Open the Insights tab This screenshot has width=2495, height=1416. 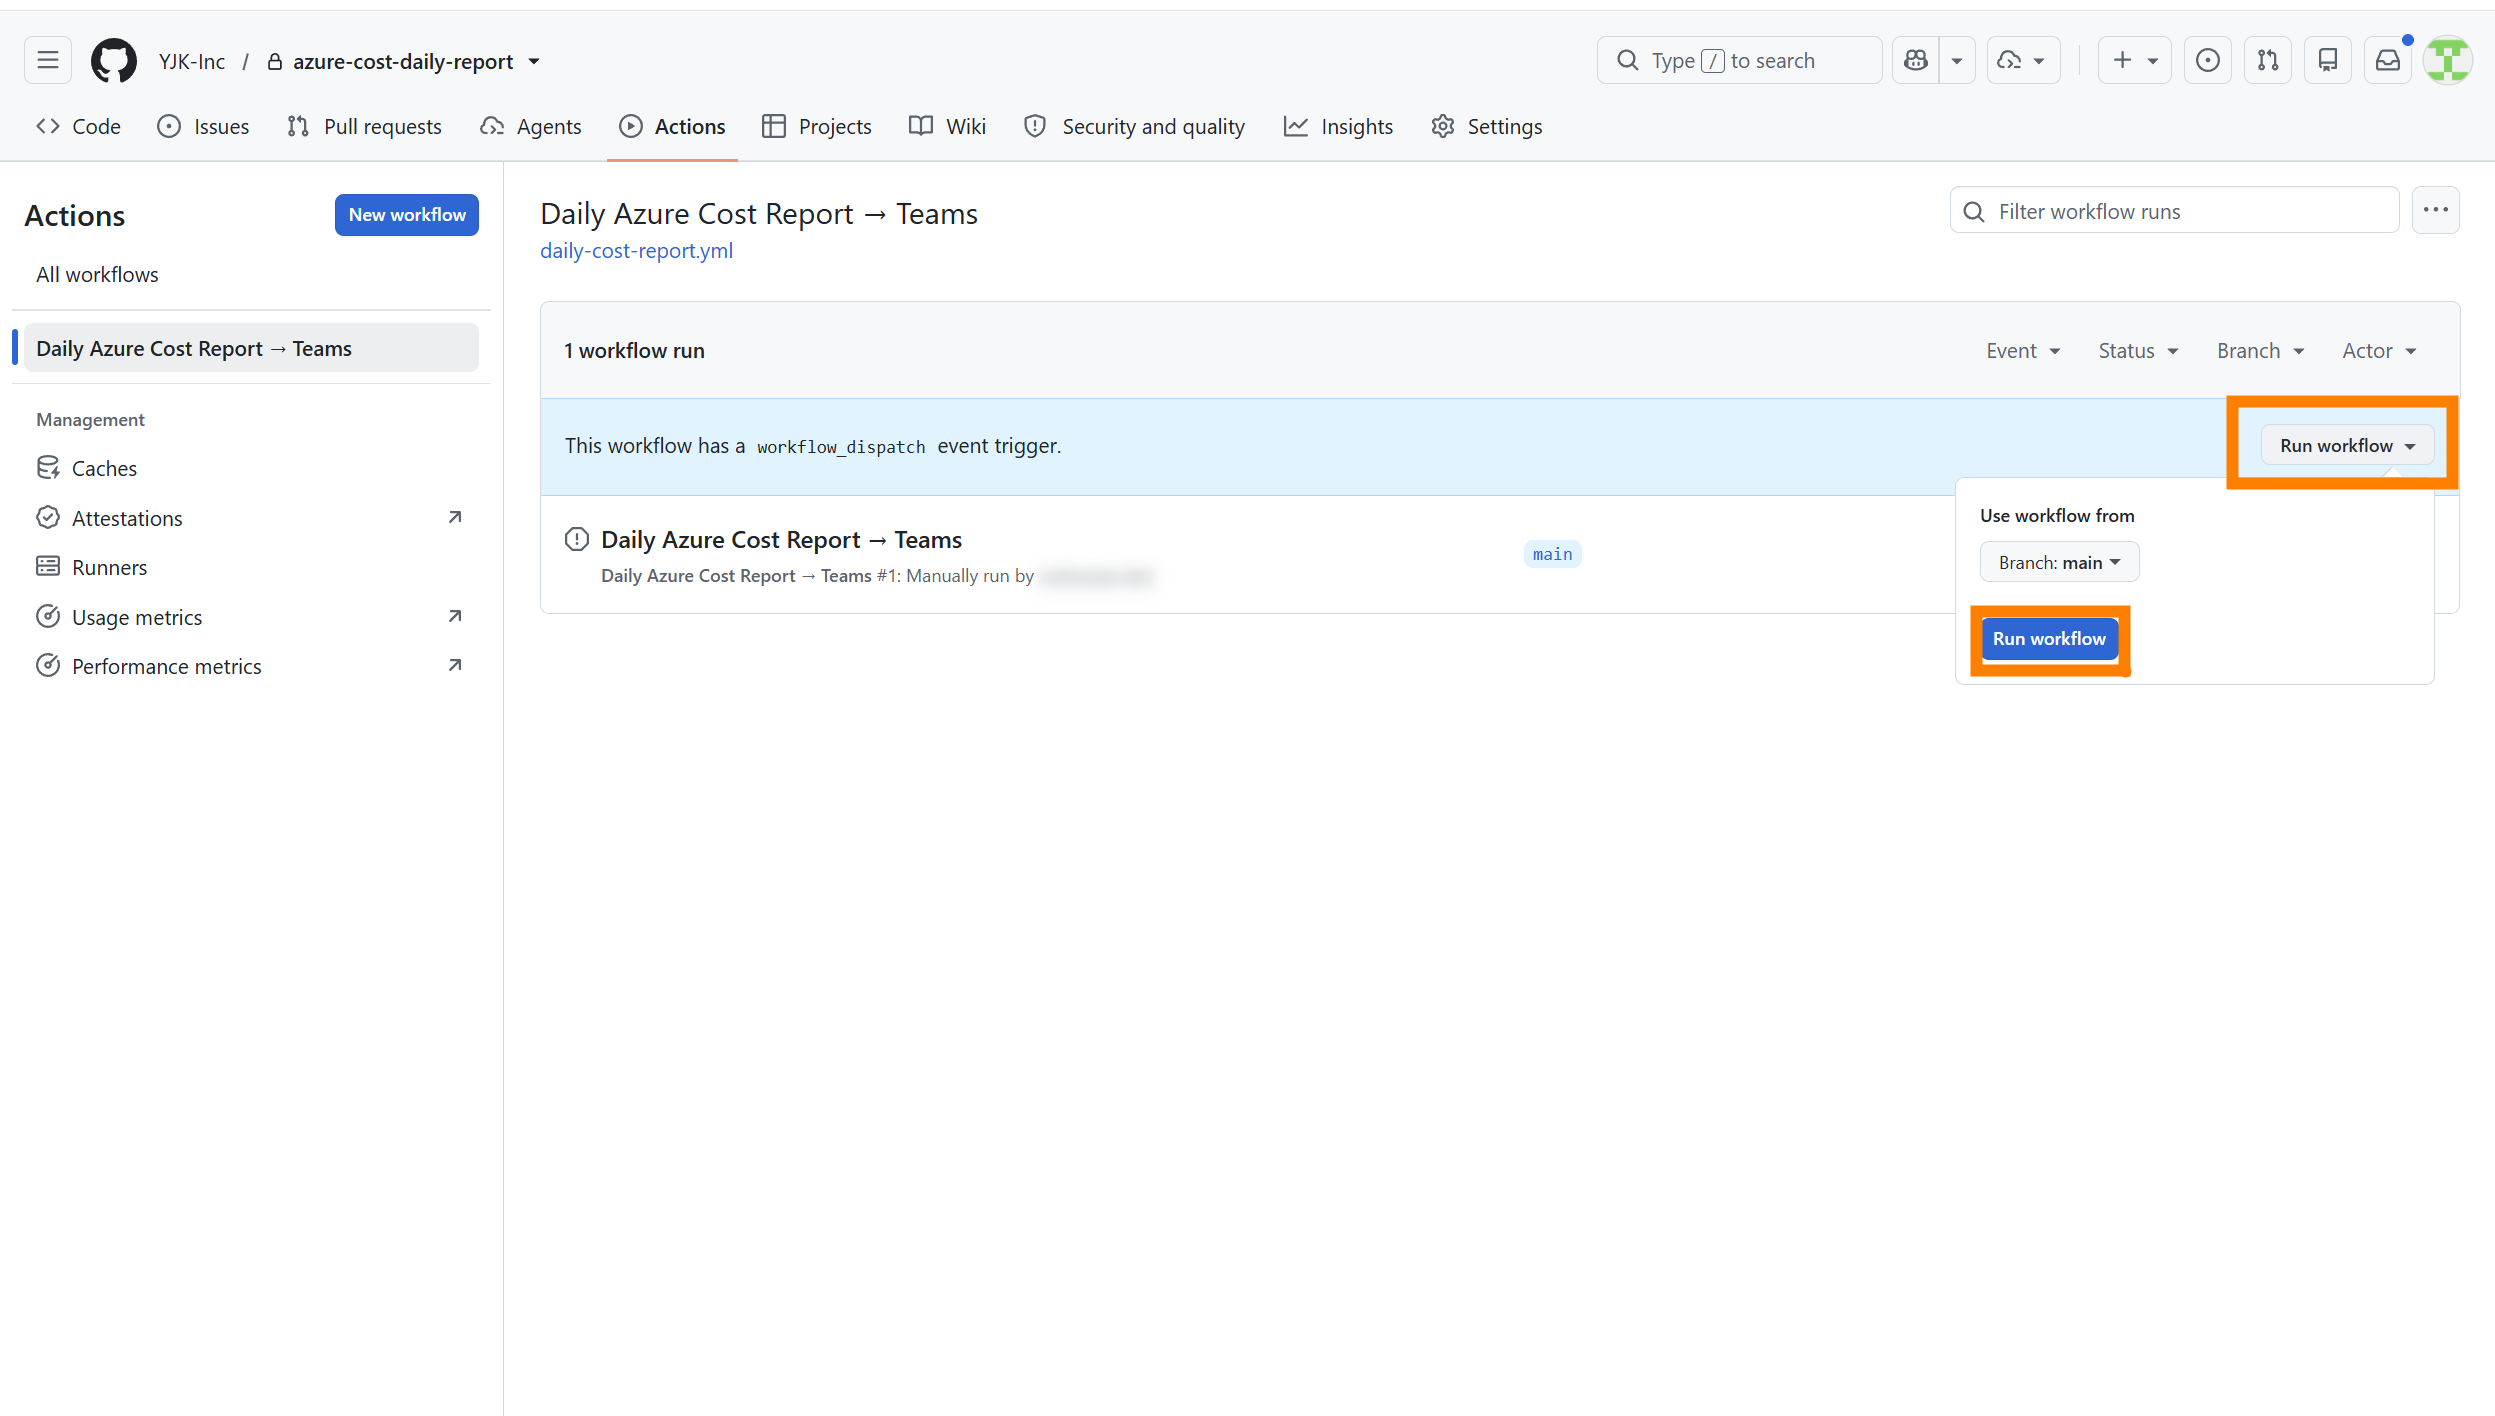1338,127
